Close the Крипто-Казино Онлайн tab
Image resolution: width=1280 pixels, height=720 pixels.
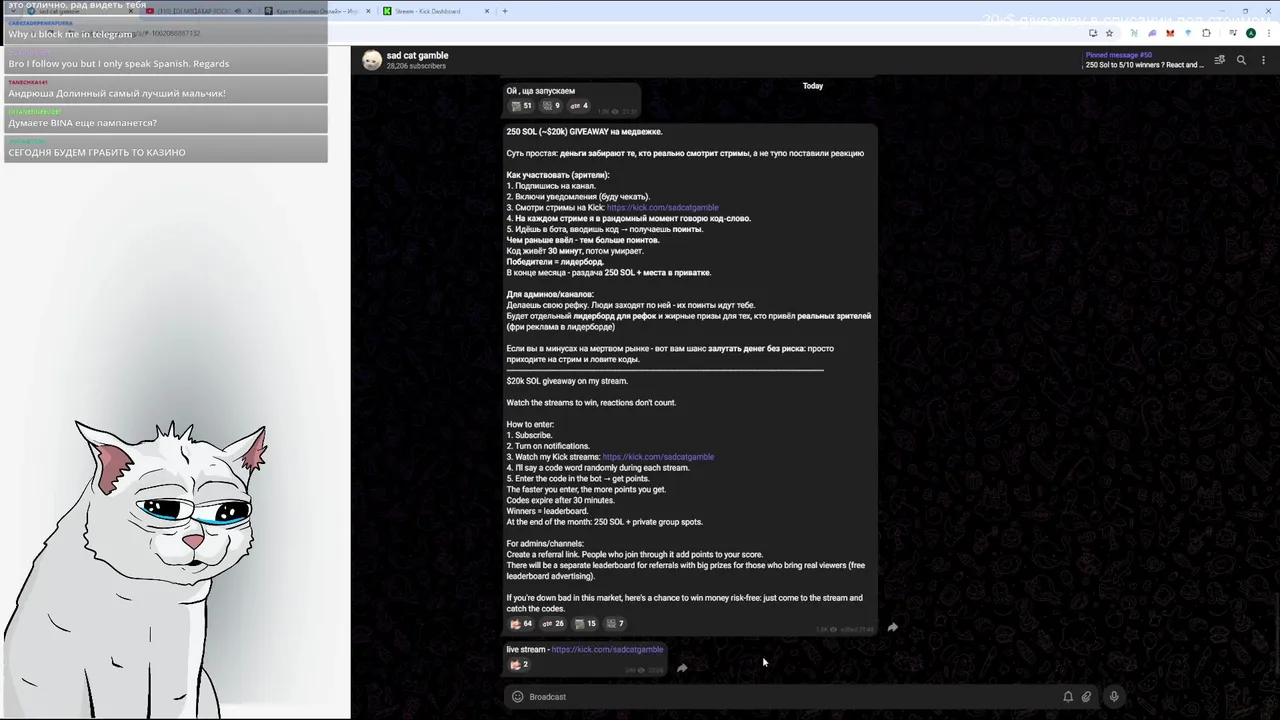click(x=368, y=11)
